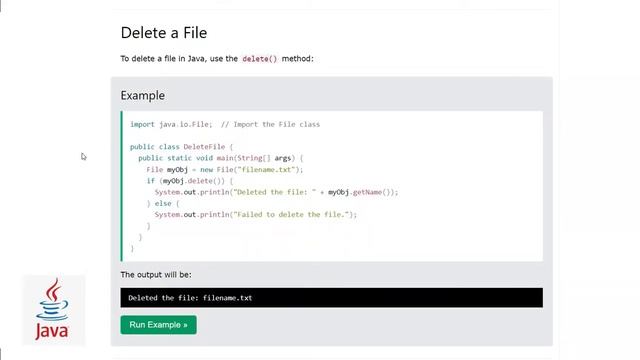
Task: Click the 'import java.io.File;' code line
Action: click(225, 124)
